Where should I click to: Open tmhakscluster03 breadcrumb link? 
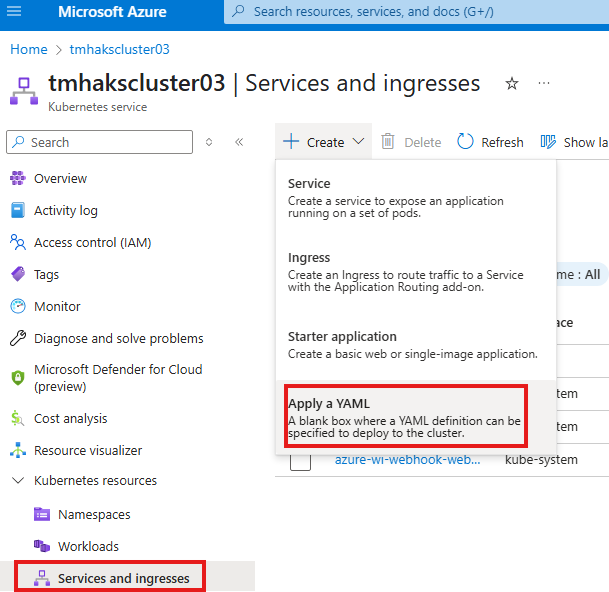tap(120, 49)
